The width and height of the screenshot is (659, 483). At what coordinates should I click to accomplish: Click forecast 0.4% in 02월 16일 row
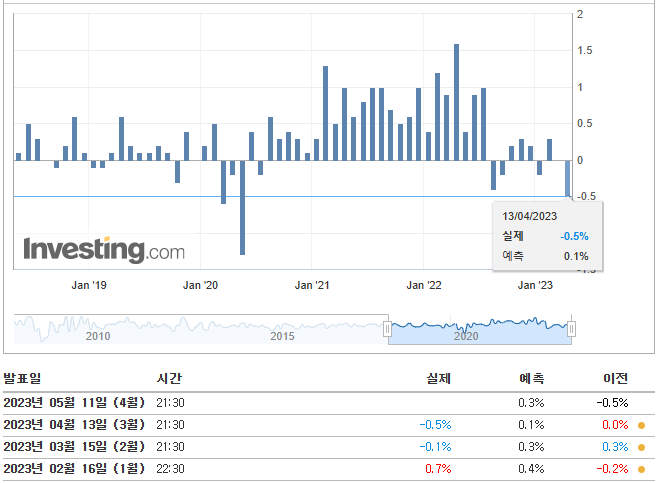(x=531, y=469)
